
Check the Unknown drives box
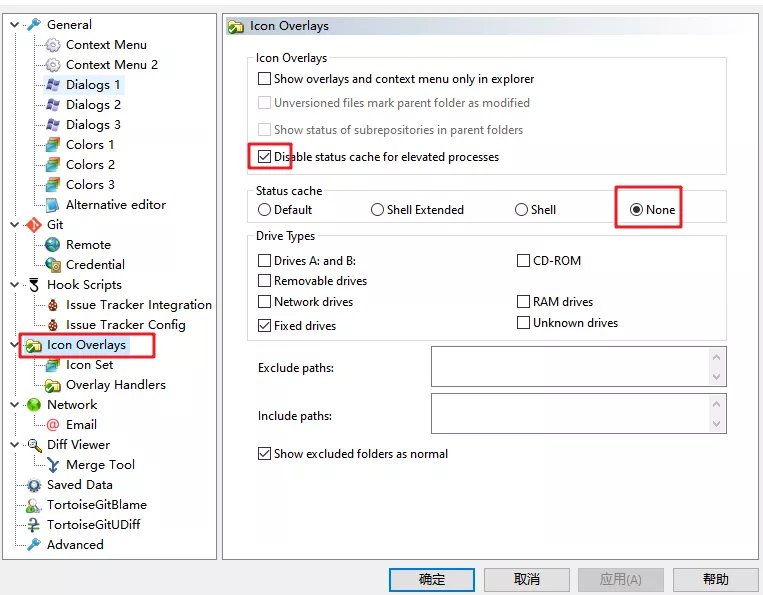tap(523, 323)
